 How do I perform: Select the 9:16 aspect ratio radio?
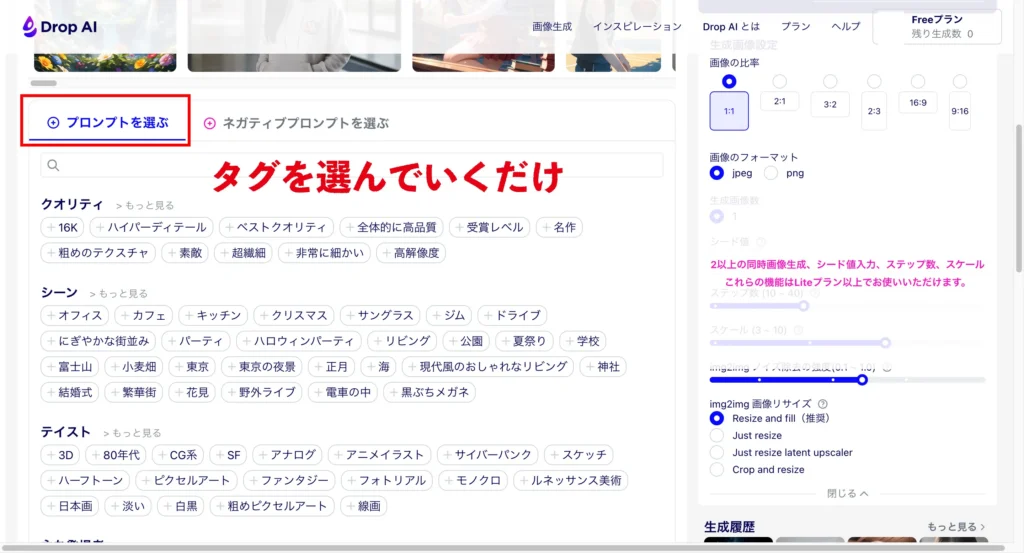[959, 82]
